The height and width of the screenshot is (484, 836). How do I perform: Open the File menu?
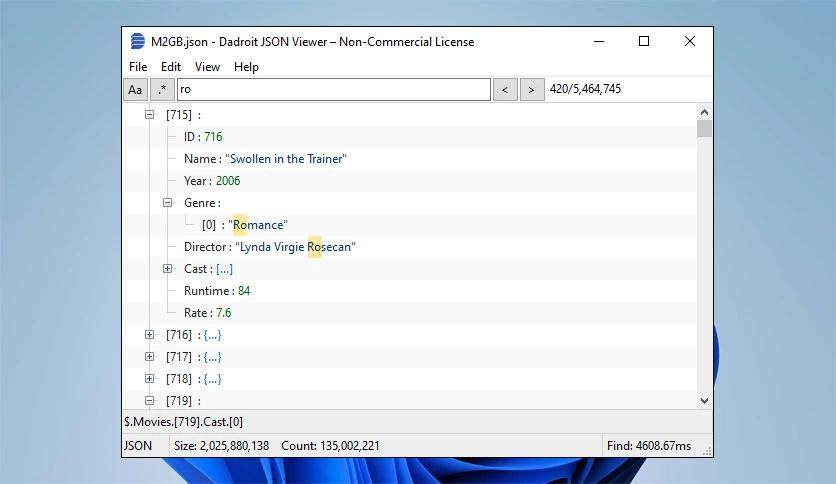coord(138,67)
